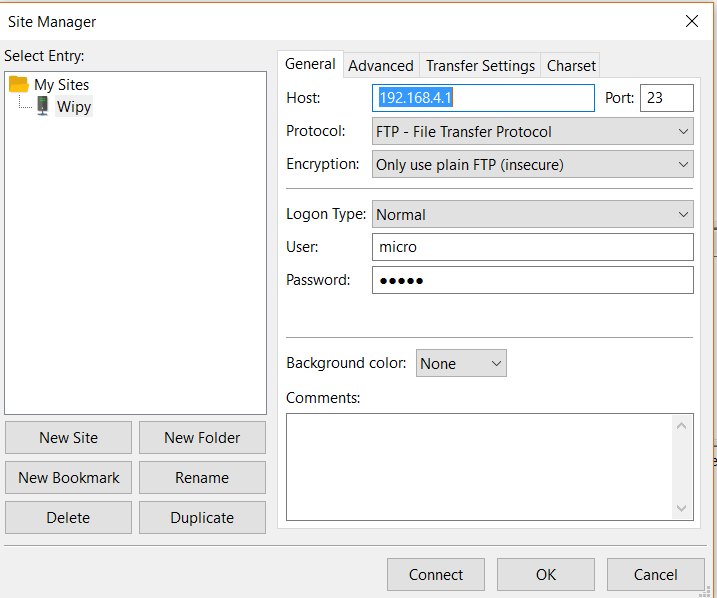Select the Charset tab
717x598 pixels.
[571, 65]
